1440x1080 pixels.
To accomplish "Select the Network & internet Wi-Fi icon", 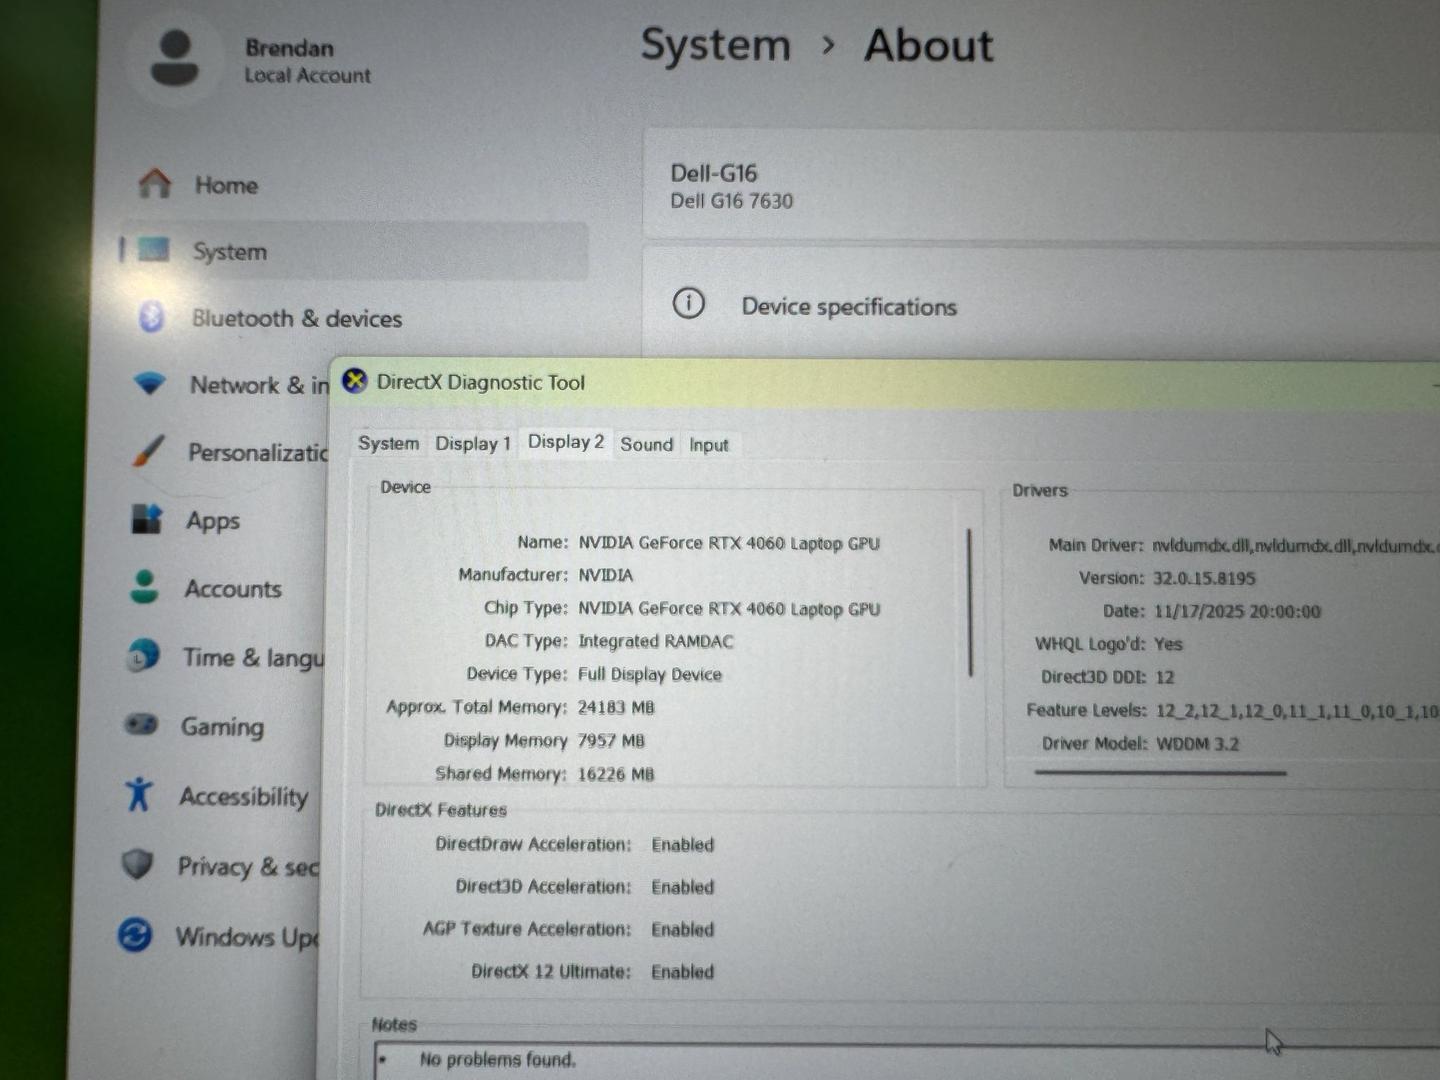I will (x=150, y=384).
